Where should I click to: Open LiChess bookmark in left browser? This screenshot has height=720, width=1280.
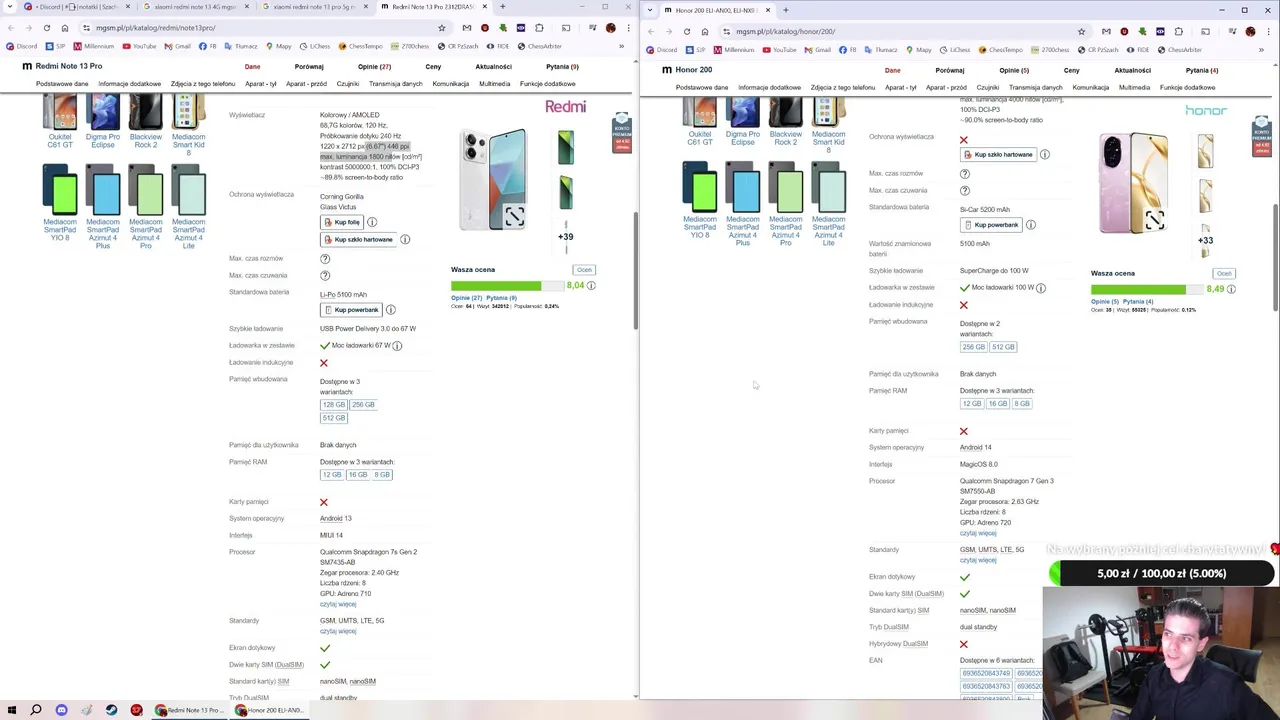(x=315, y=46)
